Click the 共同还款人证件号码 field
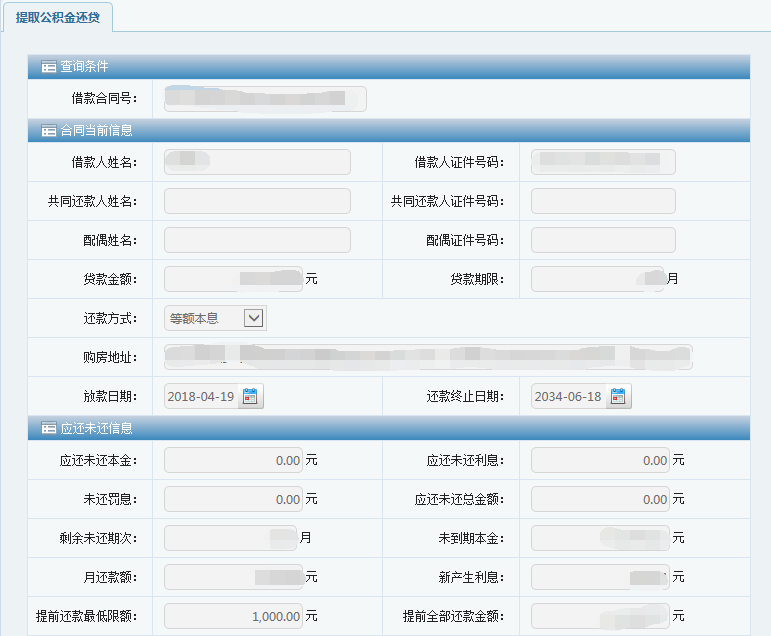 pos(603,201)
